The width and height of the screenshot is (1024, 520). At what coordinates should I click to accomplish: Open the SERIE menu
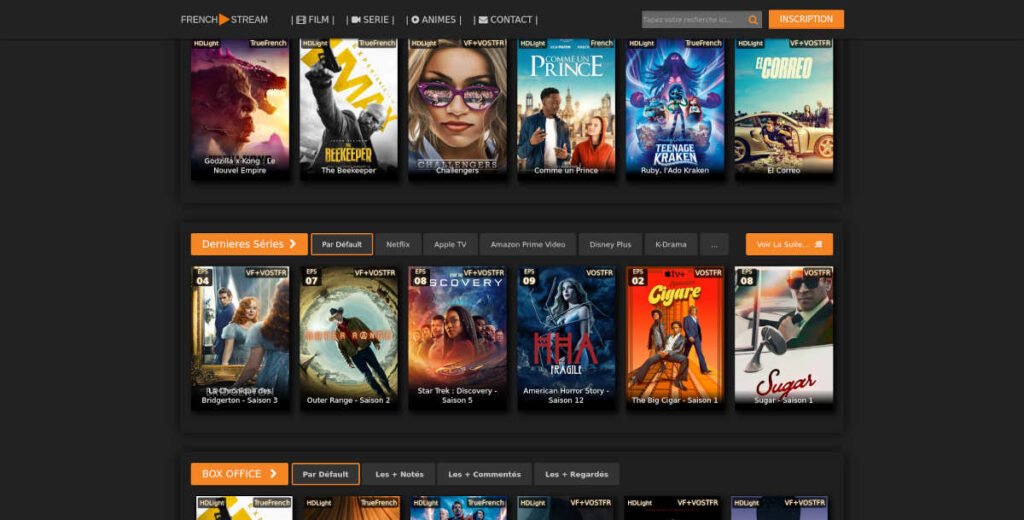click(x=370, y=20)
